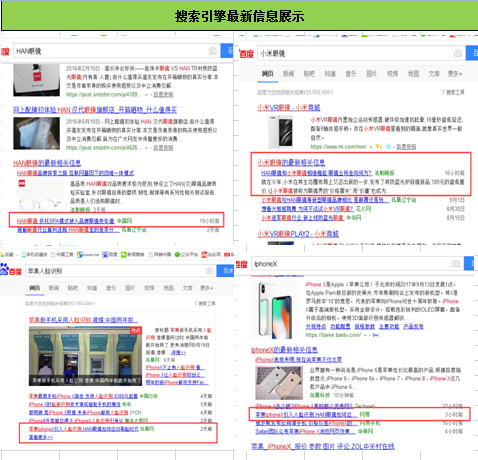Open ATM machines news photo thumbnail
The width and height of the screenshot is (478, 460).
coord(85,356)
